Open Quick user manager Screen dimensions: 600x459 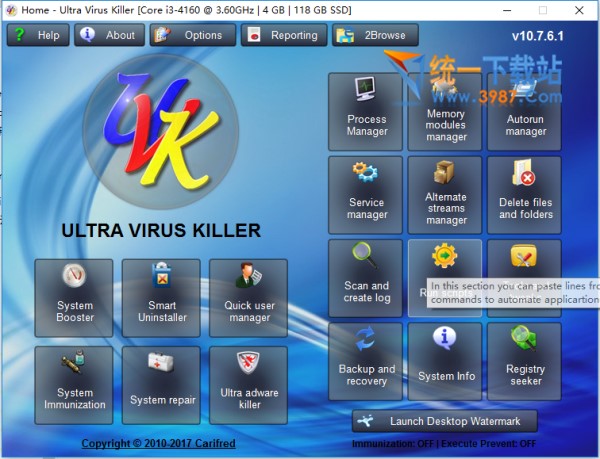click(x=248, y=298)
